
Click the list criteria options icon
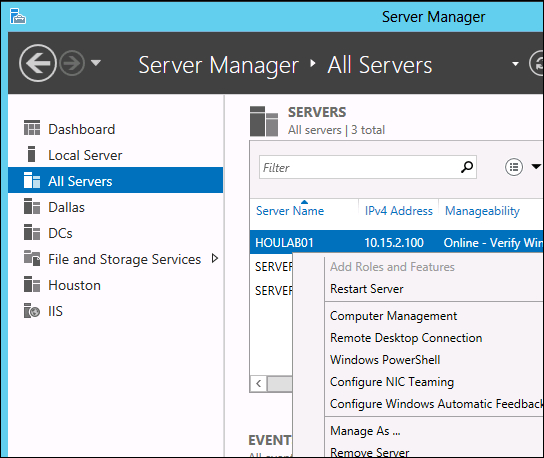pos(514,167)
